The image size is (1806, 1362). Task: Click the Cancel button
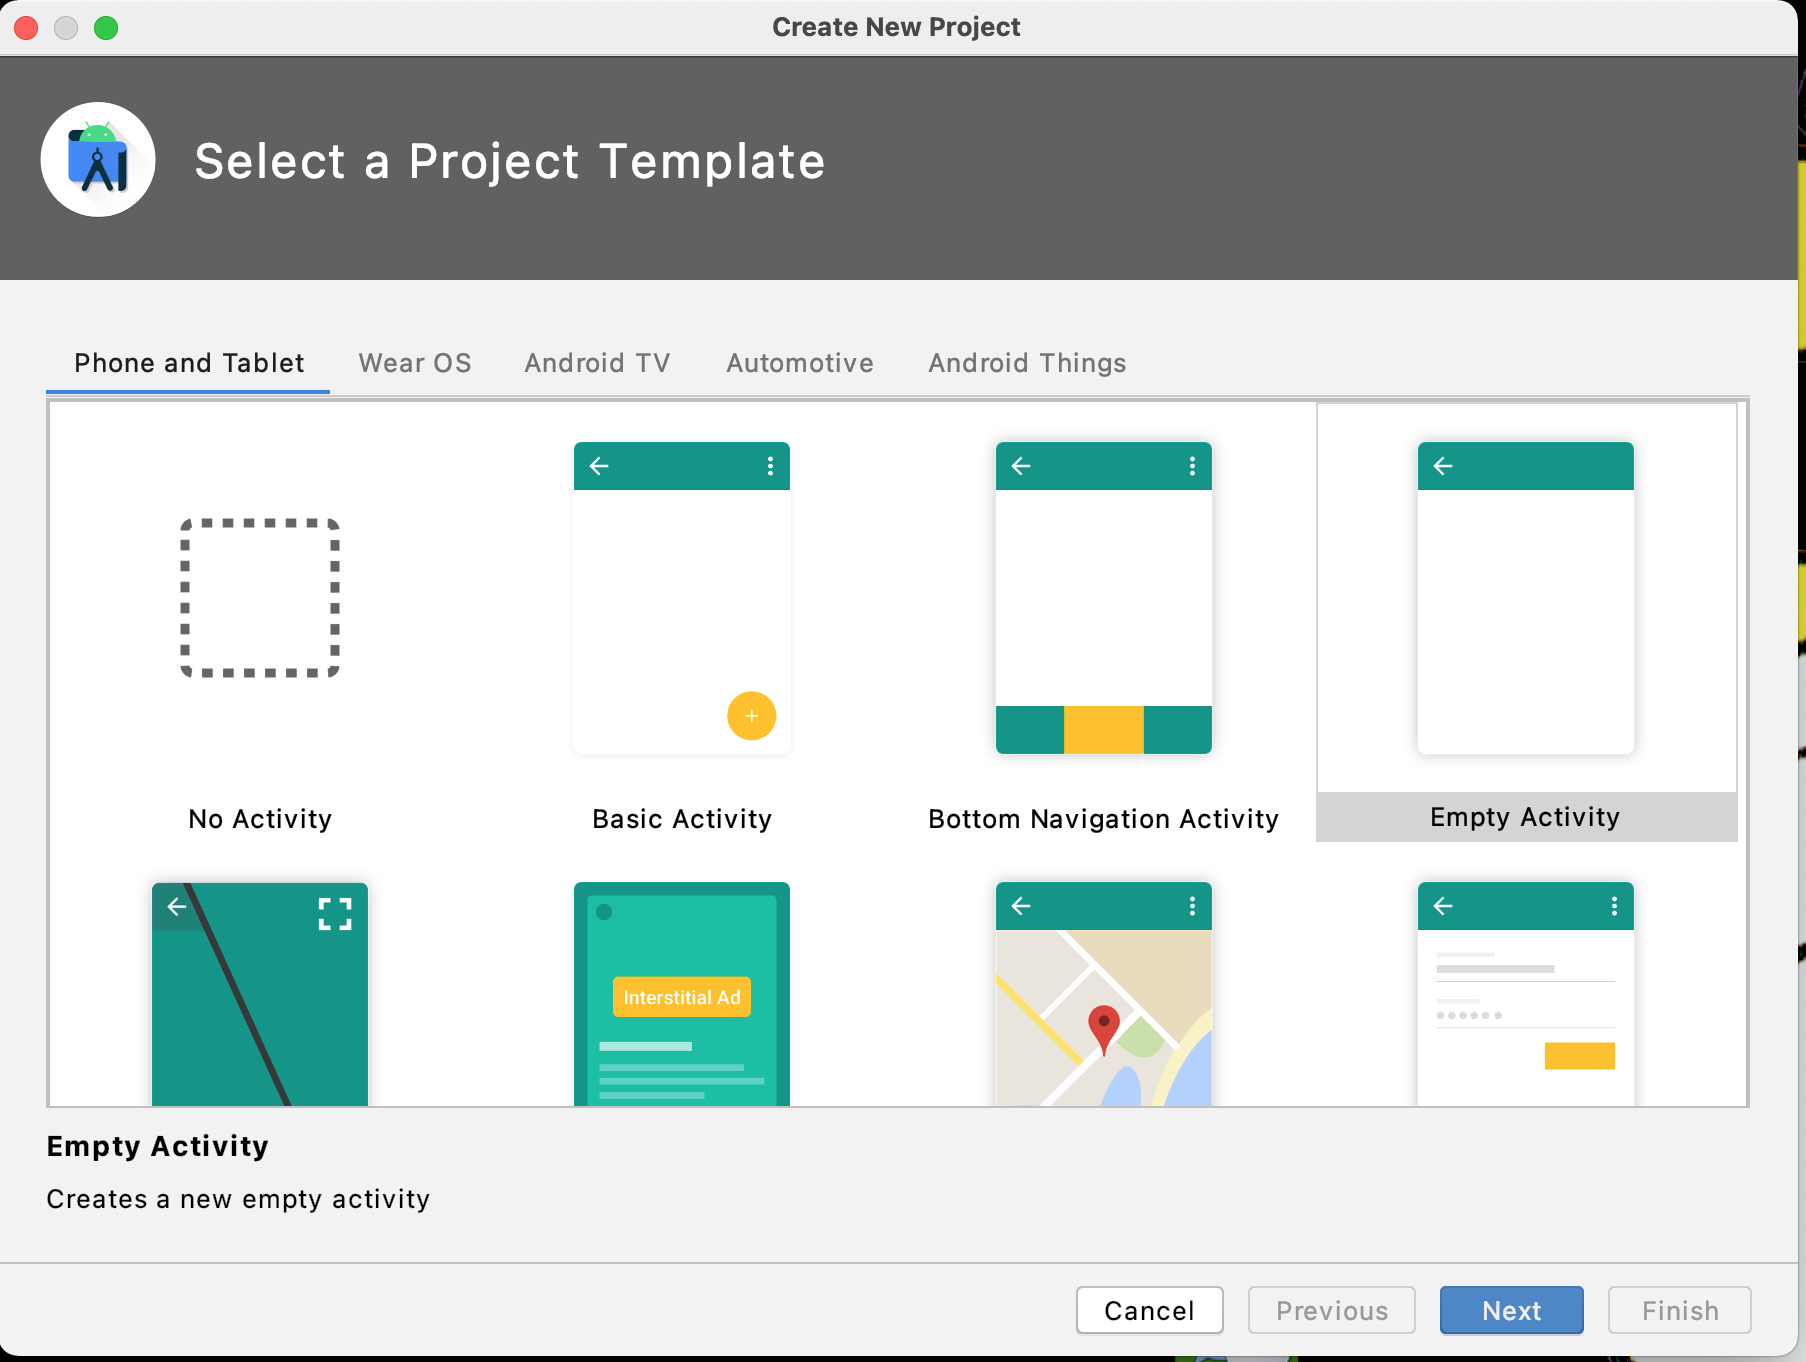tap(1149, 1310)
